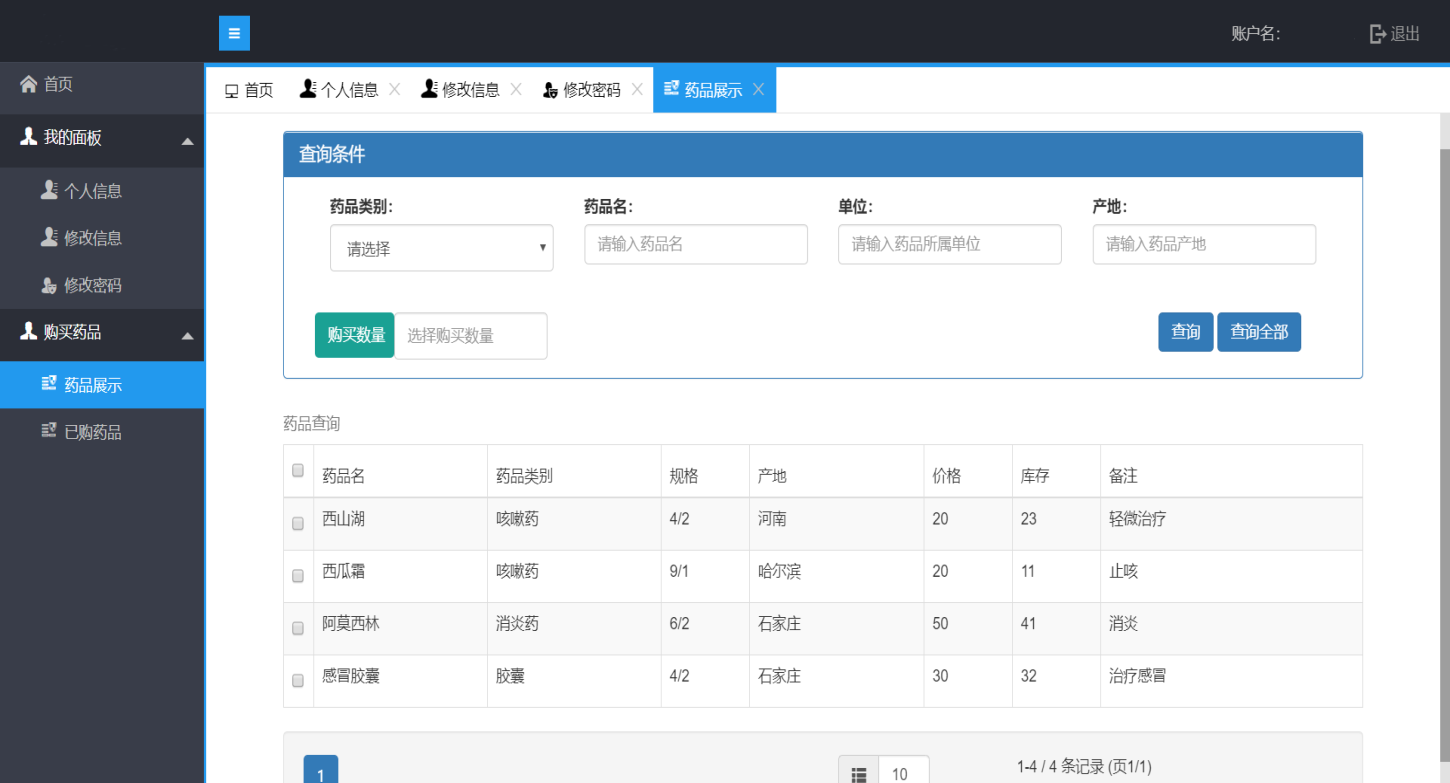Click the home icon in sidebar
Screen dimensions: 1450x783
coord(28,84)
